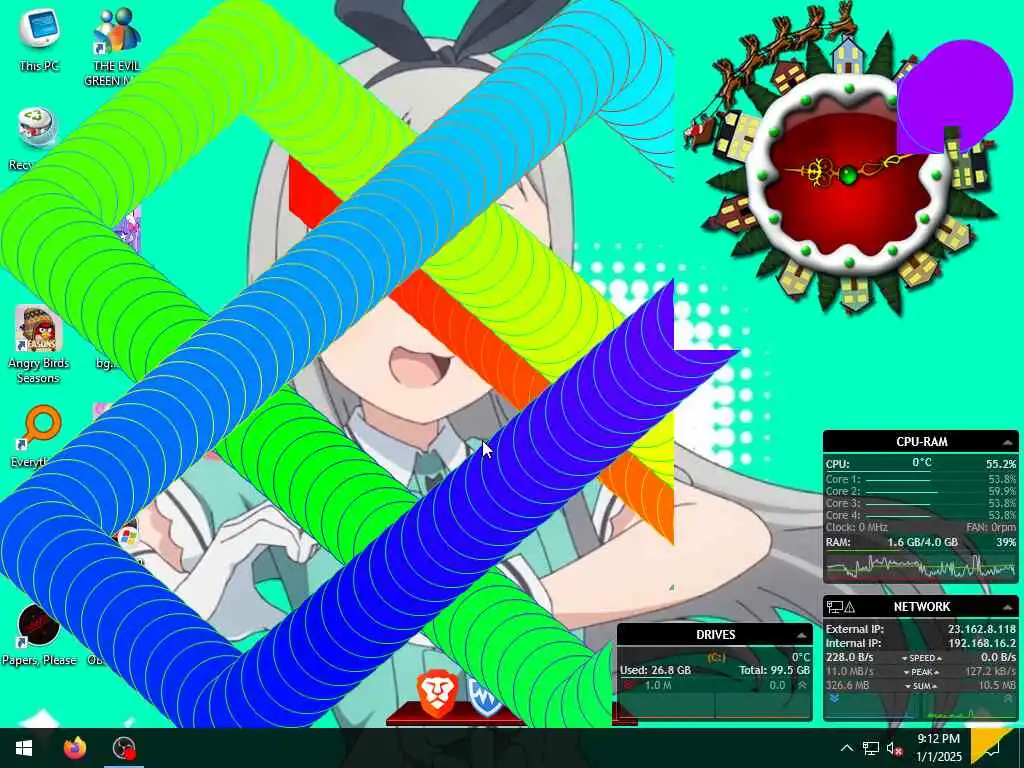This screenshot has height=768, width=1024.
Task: Click the FAN: 0rpm reading
Action: pyautogui.click(x=991, y=528)
